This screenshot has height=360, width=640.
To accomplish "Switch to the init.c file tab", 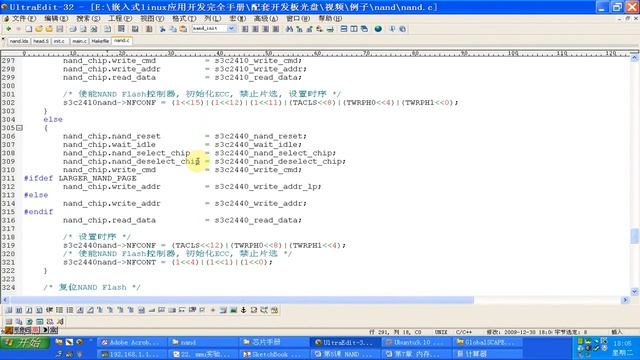I will [60, 41].
